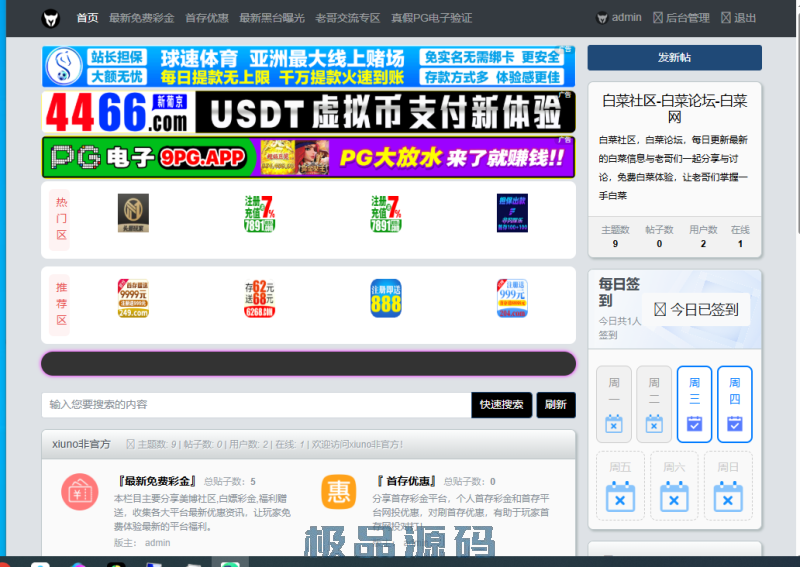Viewport: 800px width, 567px height.
Task: Open the 『首存优惠』 forum board
Action: click(x=407, y=481)
